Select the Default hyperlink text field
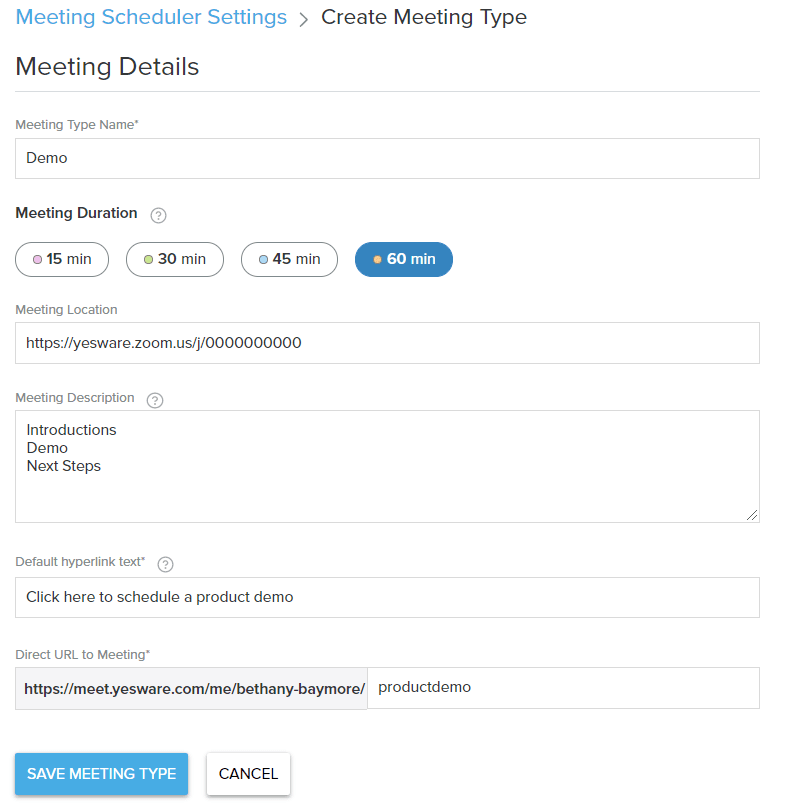 click(387, 596)
